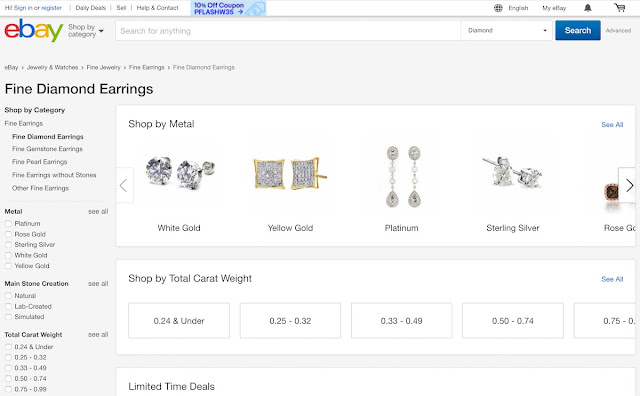Open the Sterling Silver earrings thumbnail

click(x=513, y=172)
